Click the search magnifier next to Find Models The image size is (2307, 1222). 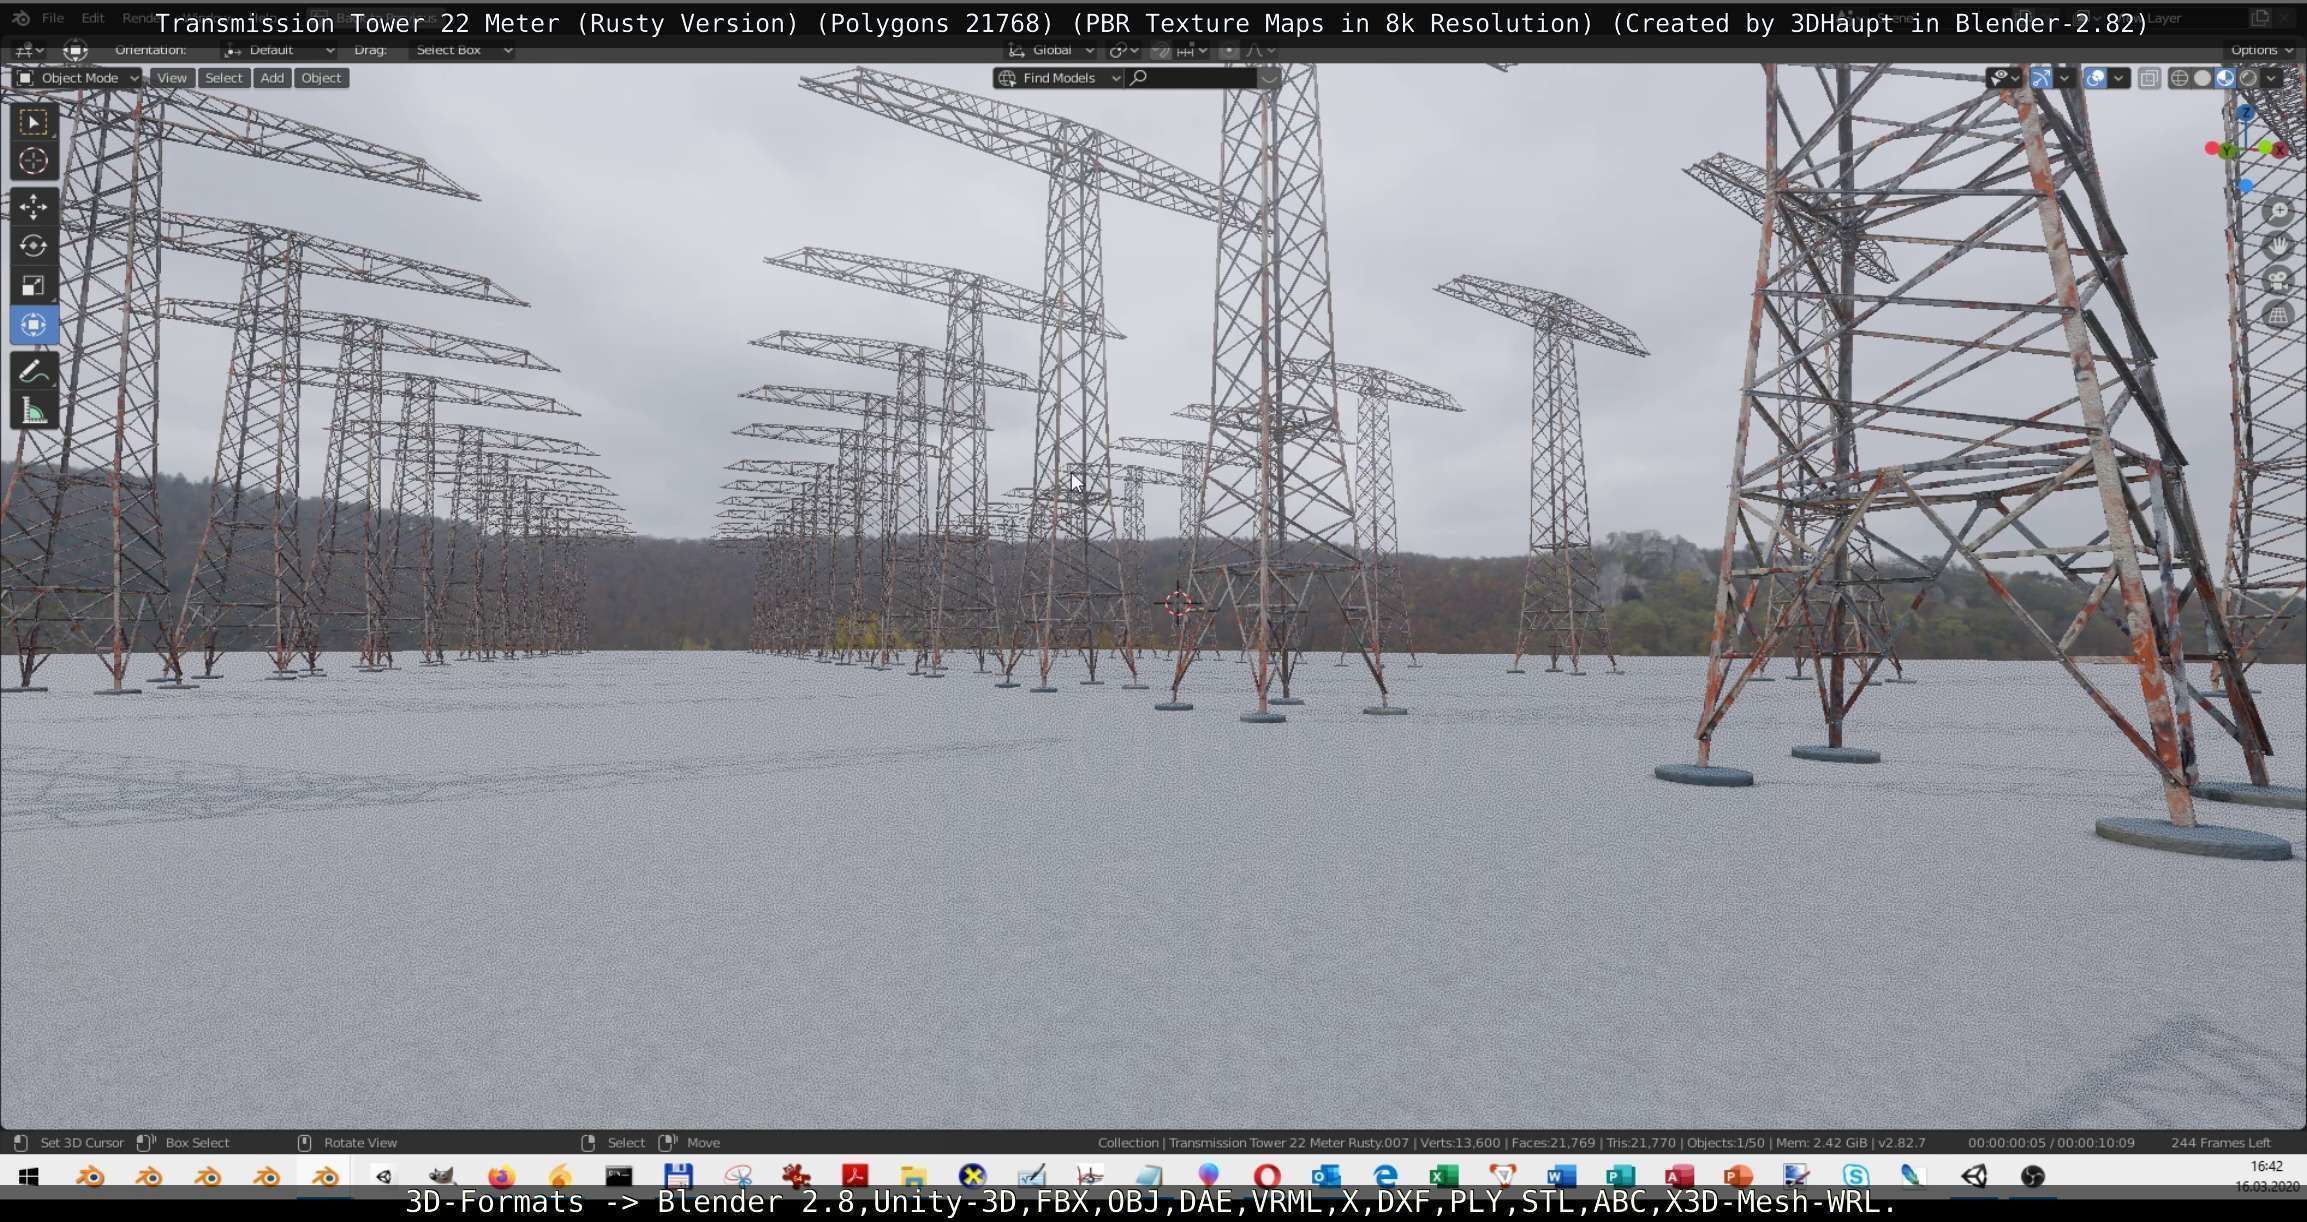1138,78
